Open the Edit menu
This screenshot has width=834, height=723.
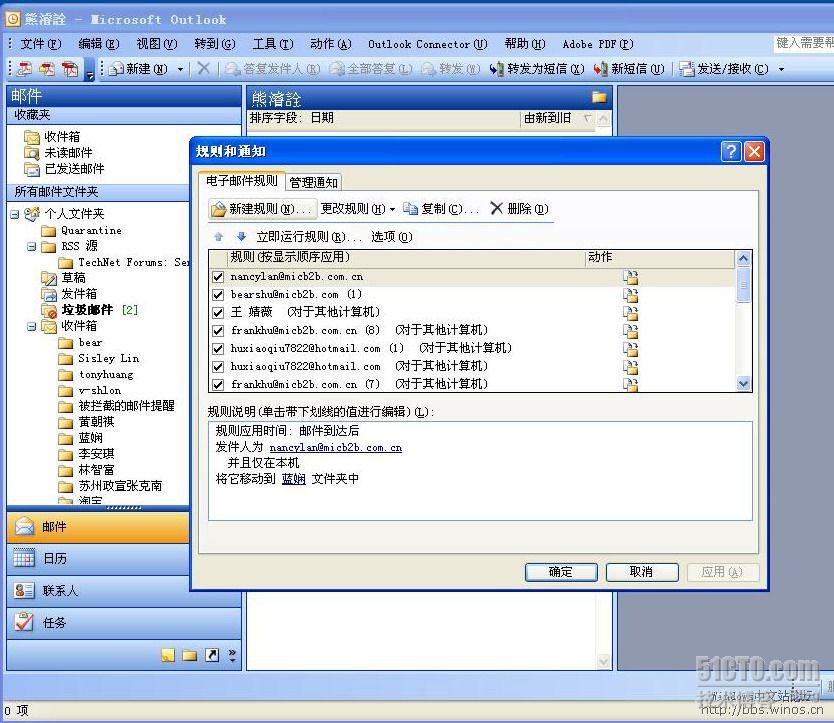(98, 44)
